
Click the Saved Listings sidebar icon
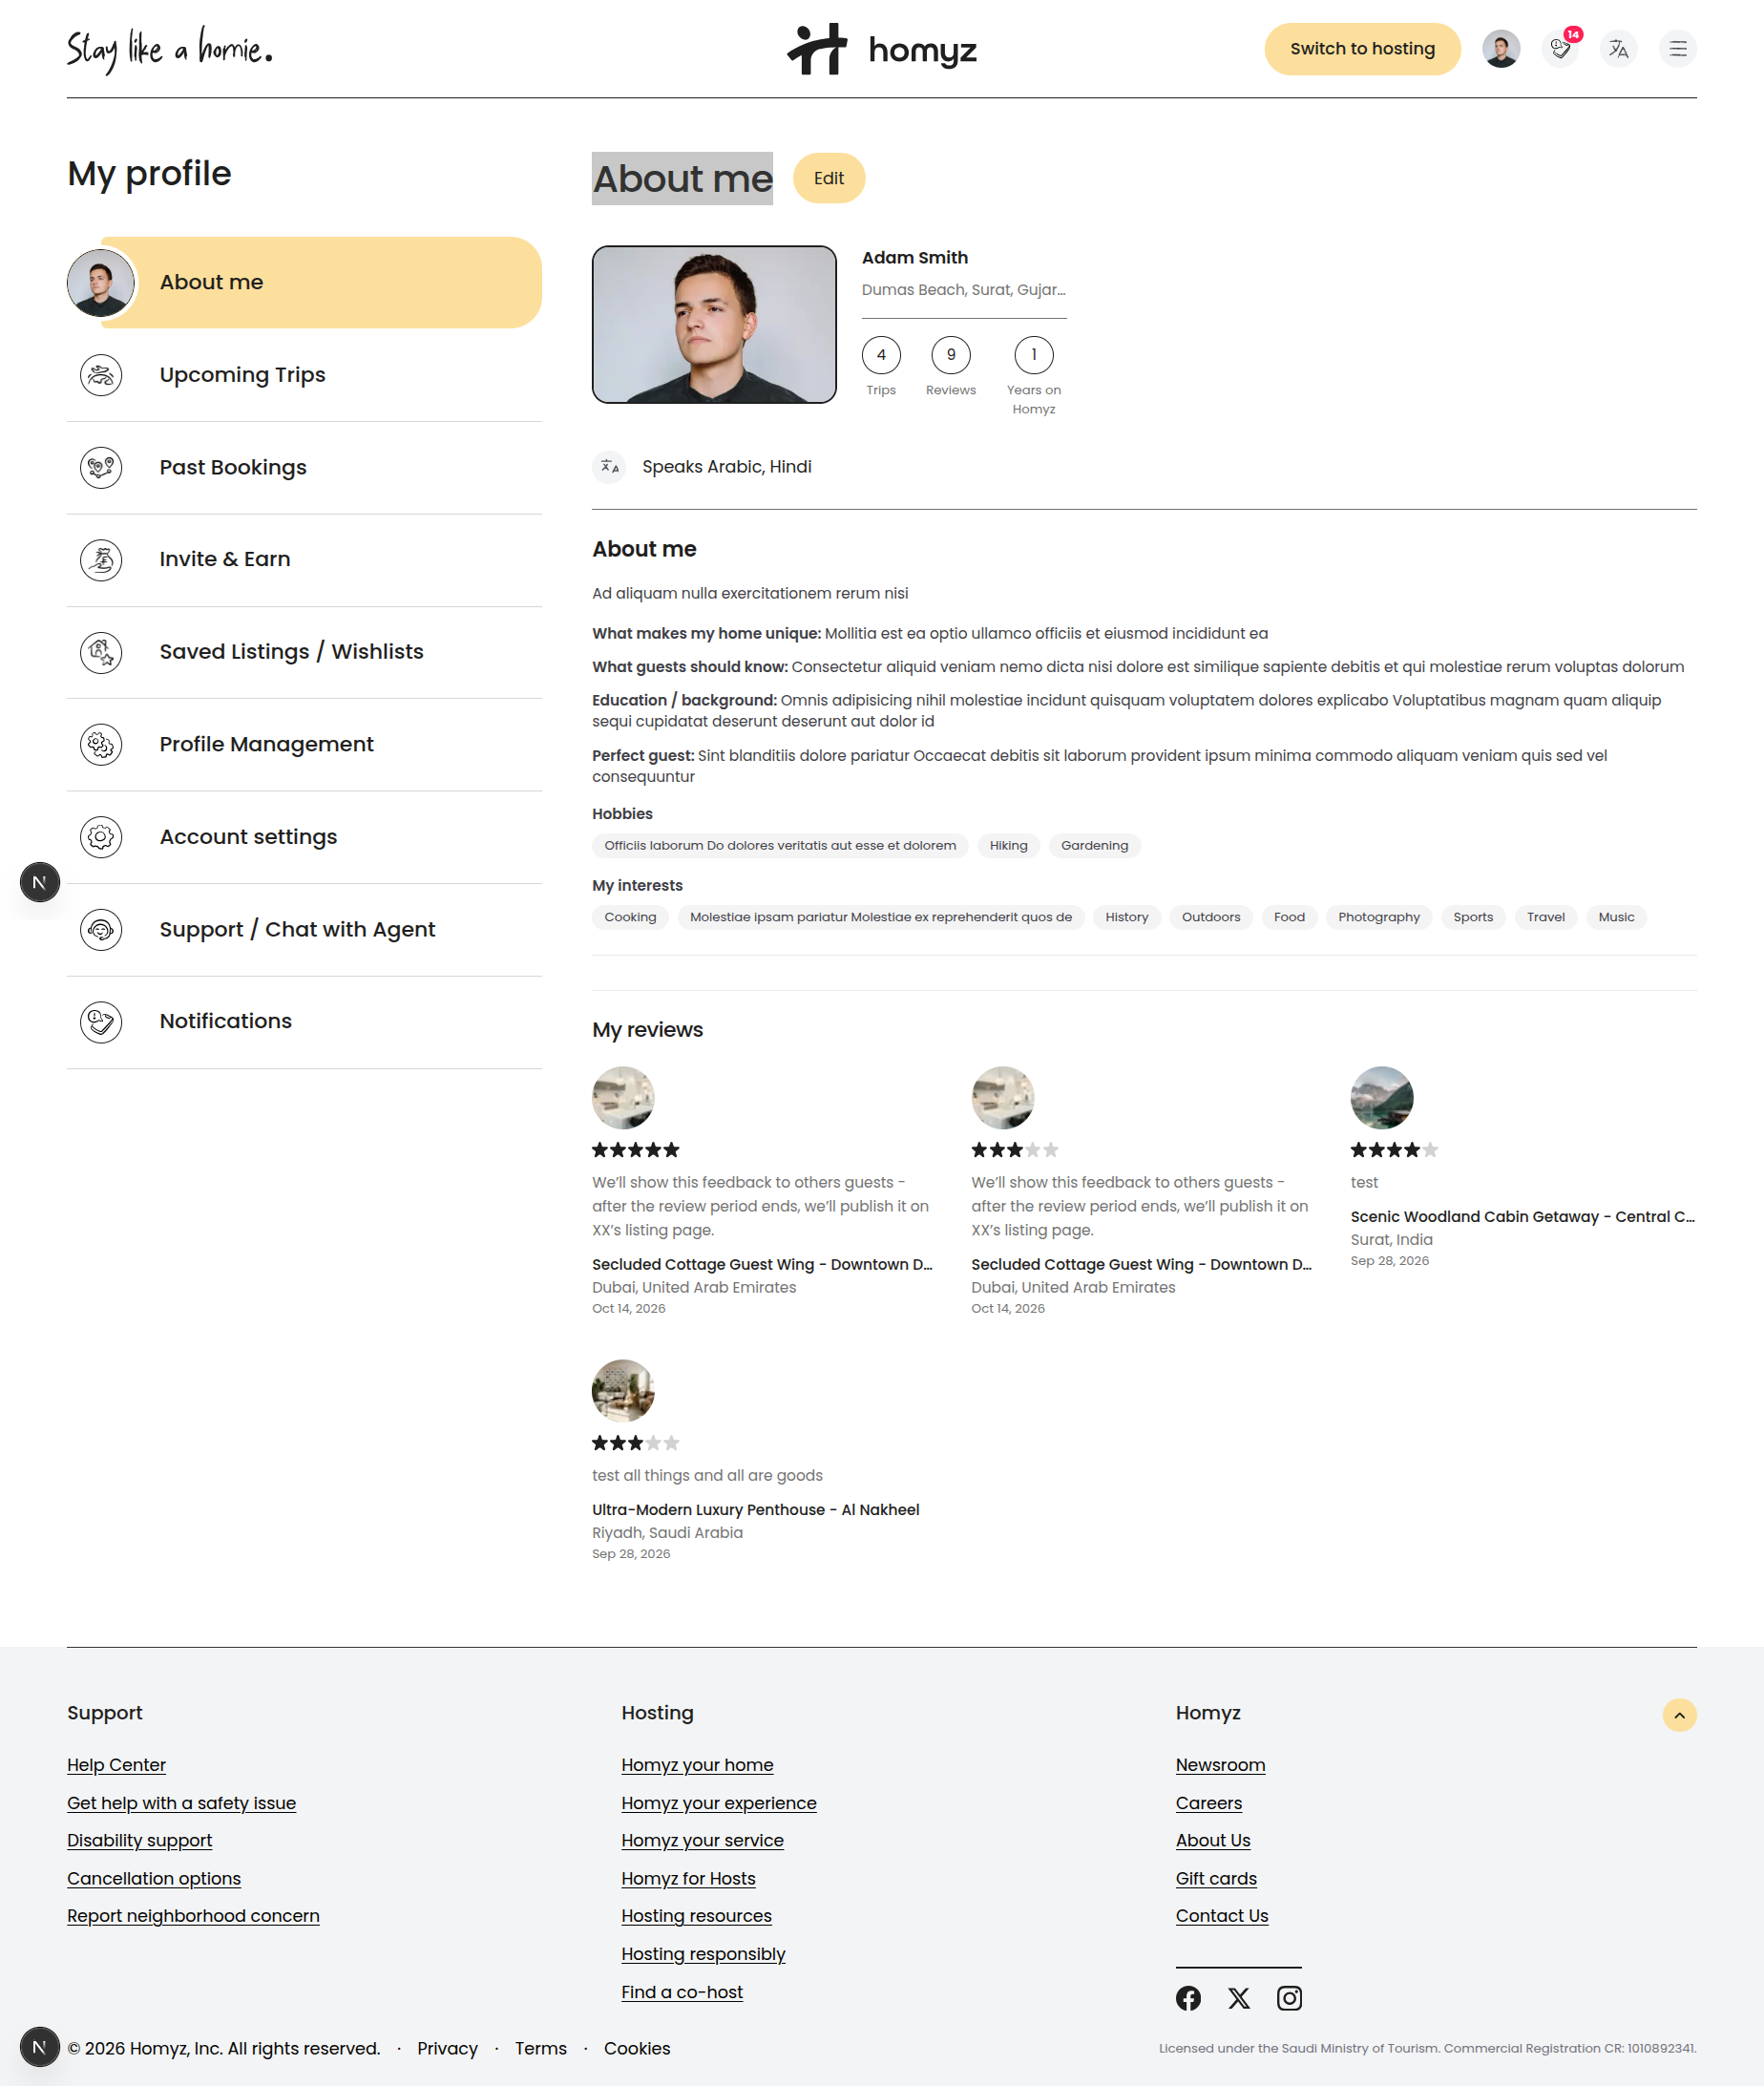101,652
